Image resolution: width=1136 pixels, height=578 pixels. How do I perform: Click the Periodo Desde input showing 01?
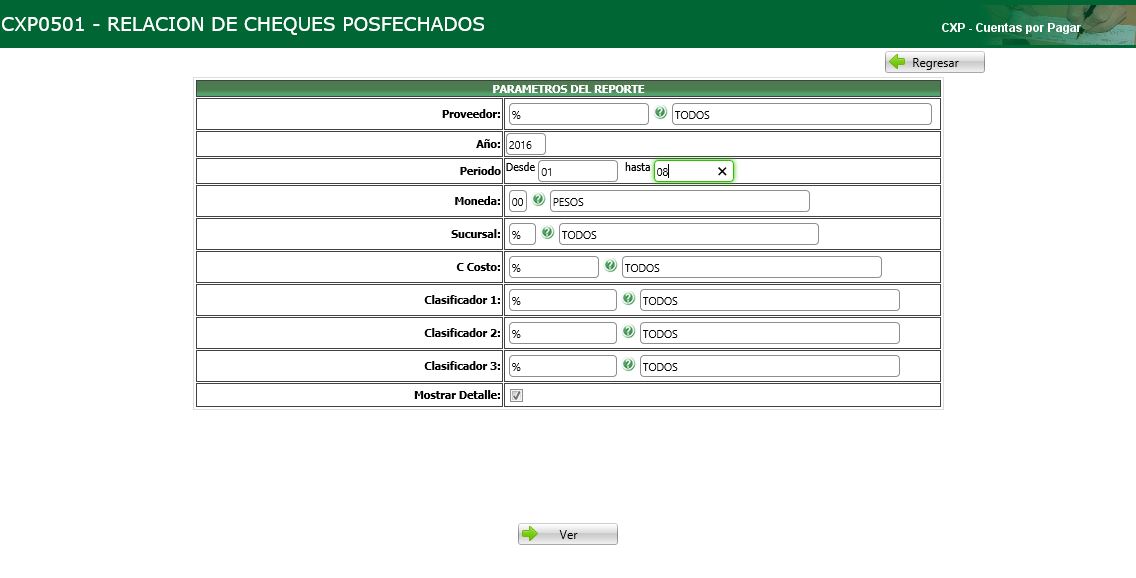pos(578,171)
